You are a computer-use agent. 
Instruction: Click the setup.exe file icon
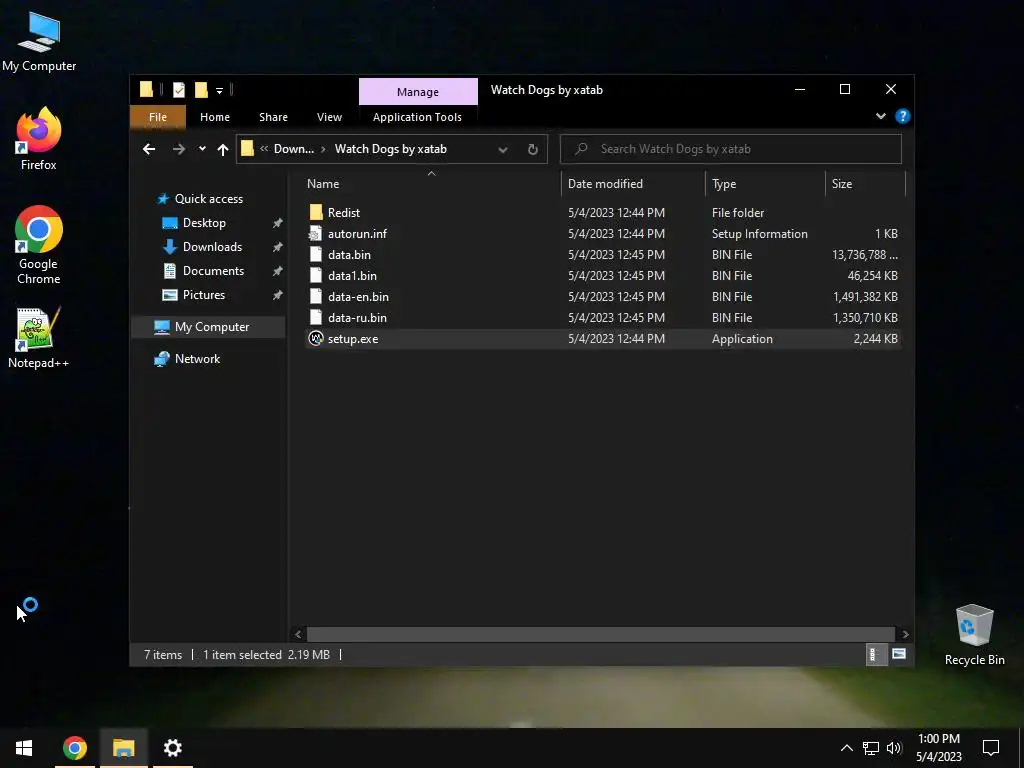tap(316, 338)
